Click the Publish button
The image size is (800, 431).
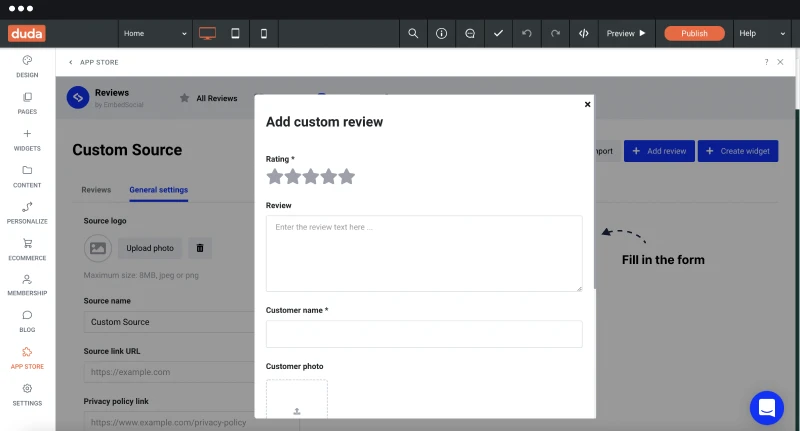pos(694,34)
